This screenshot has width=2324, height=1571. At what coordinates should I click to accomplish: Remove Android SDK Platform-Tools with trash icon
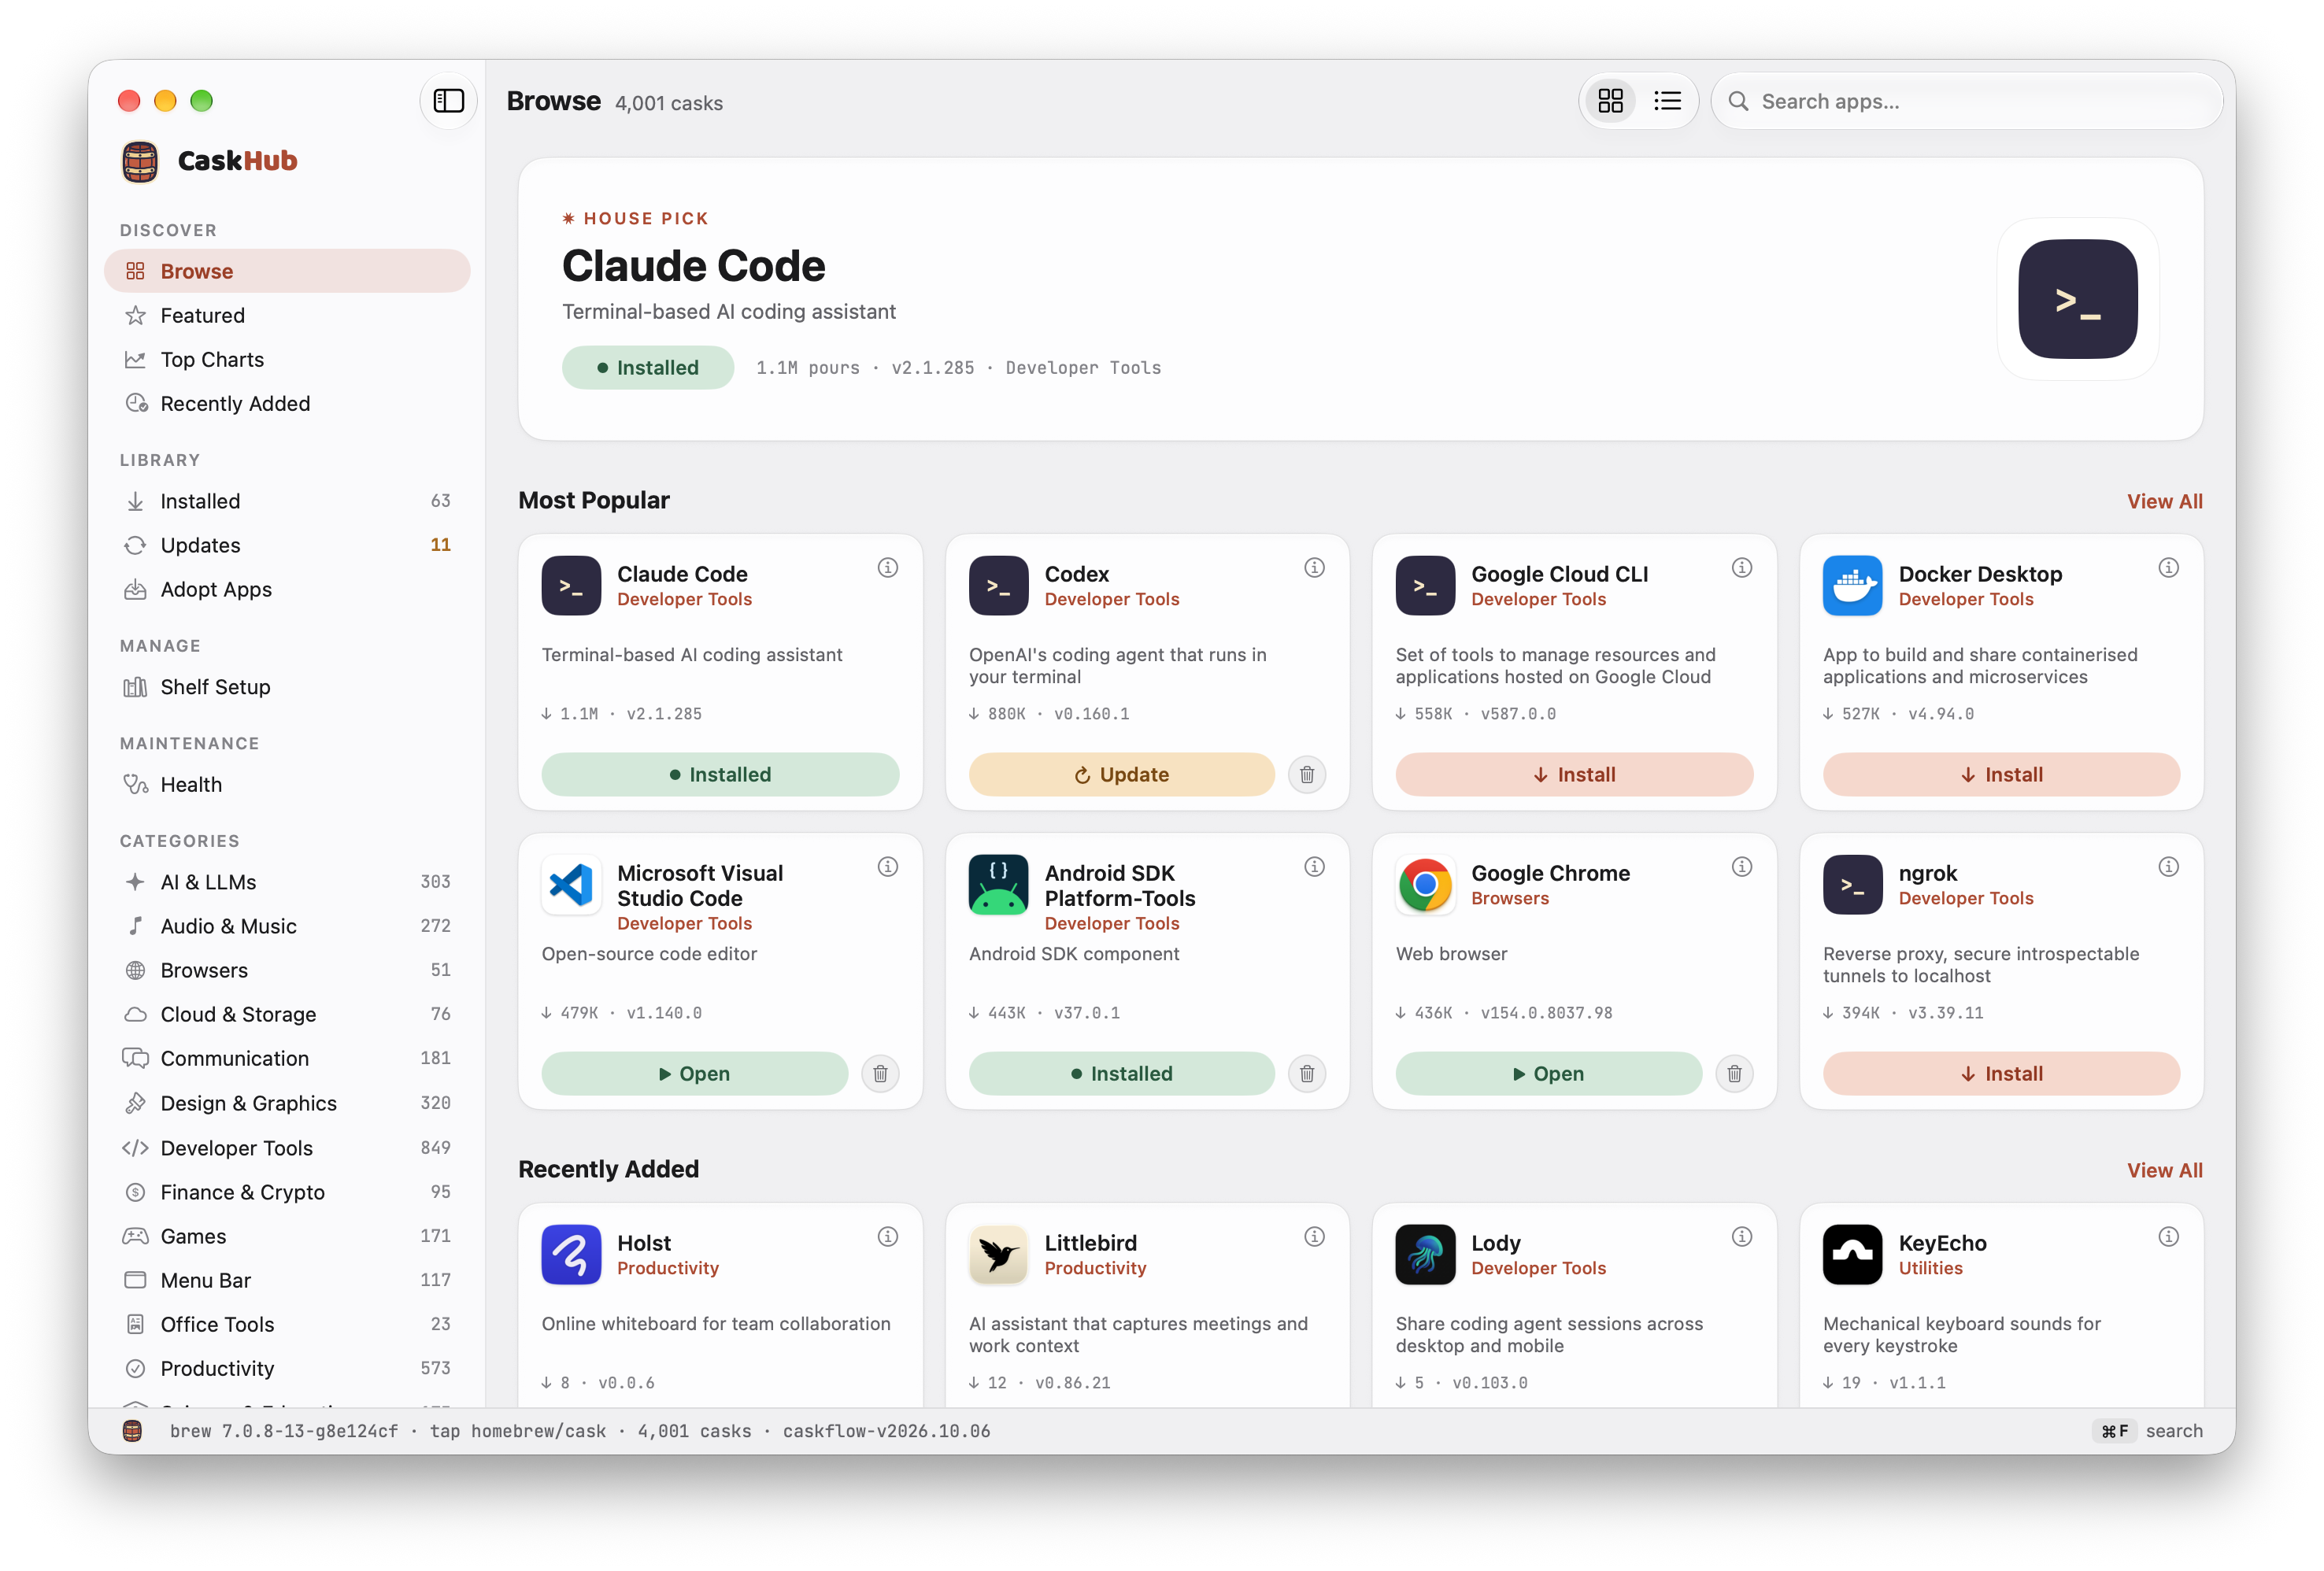tap(1306, 1074)
